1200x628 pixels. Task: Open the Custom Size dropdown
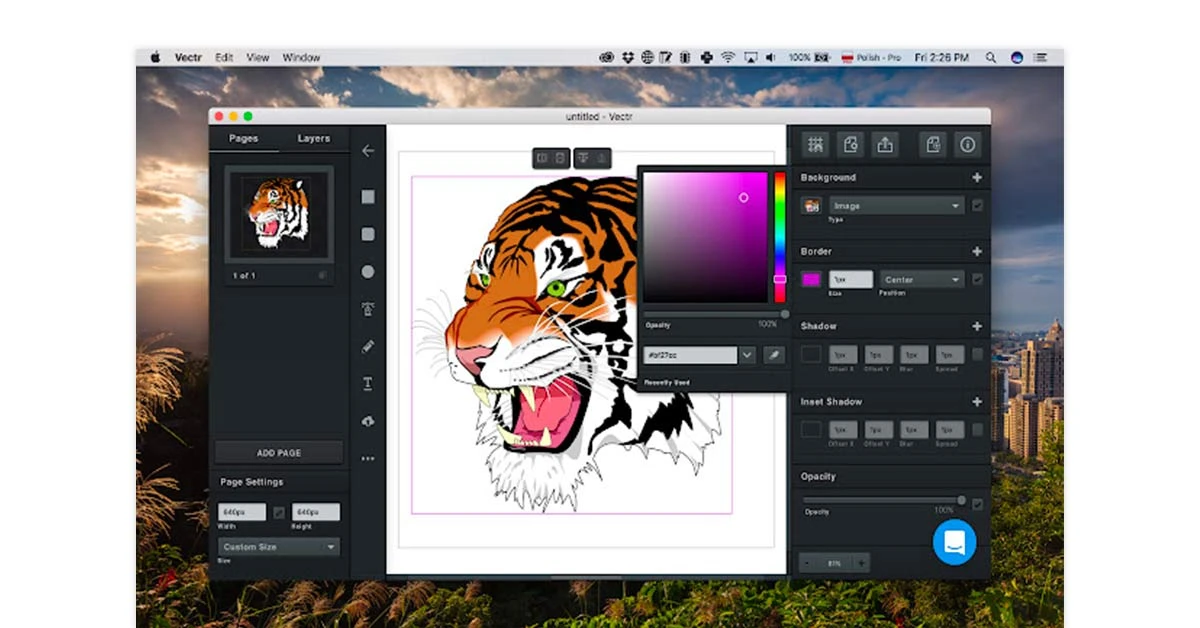click(278, 546)
